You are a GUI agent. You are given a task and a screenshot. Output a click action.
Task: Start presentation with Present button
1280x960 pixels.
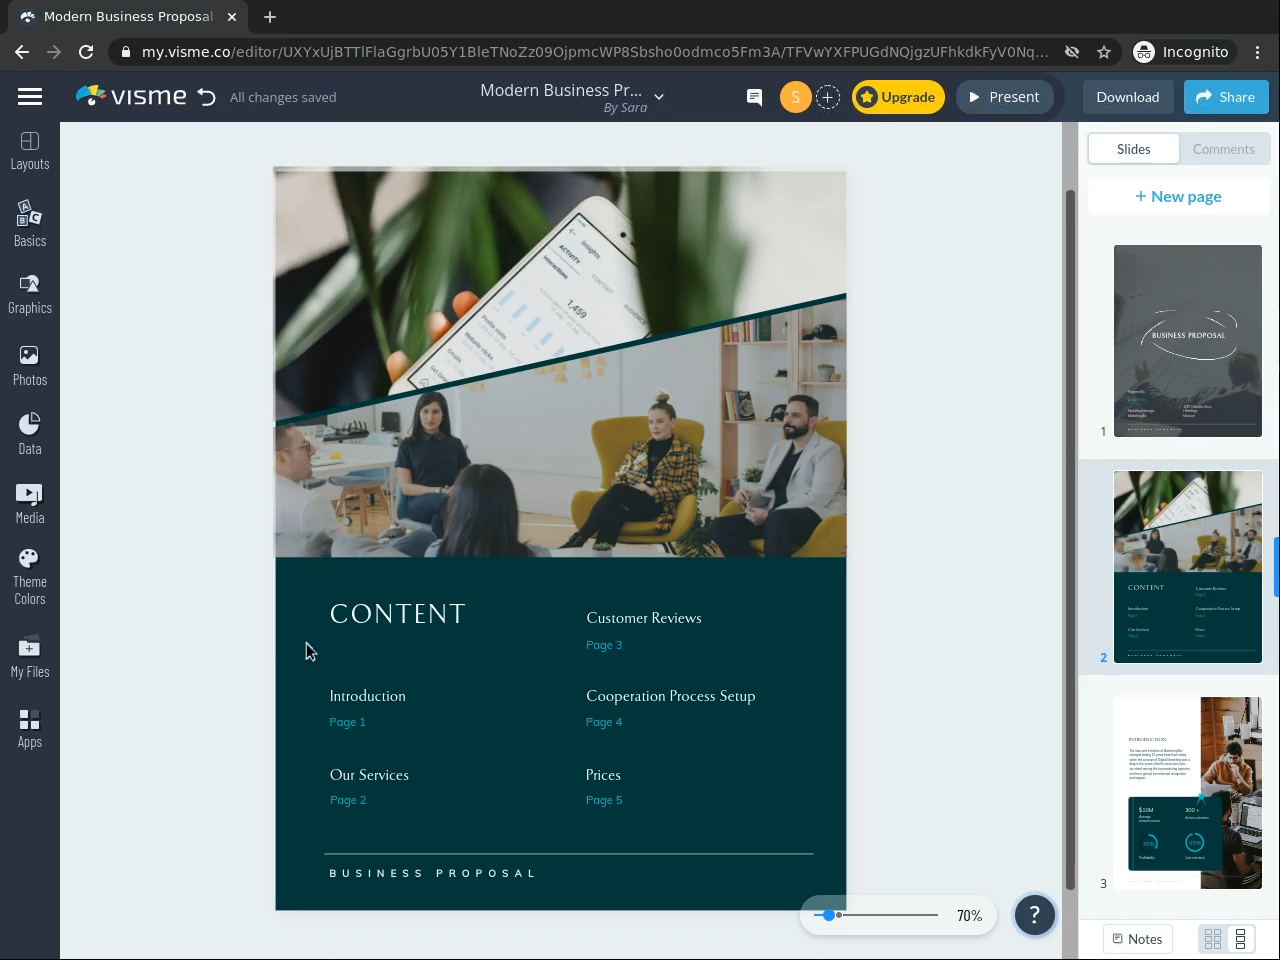point(1004,97)
